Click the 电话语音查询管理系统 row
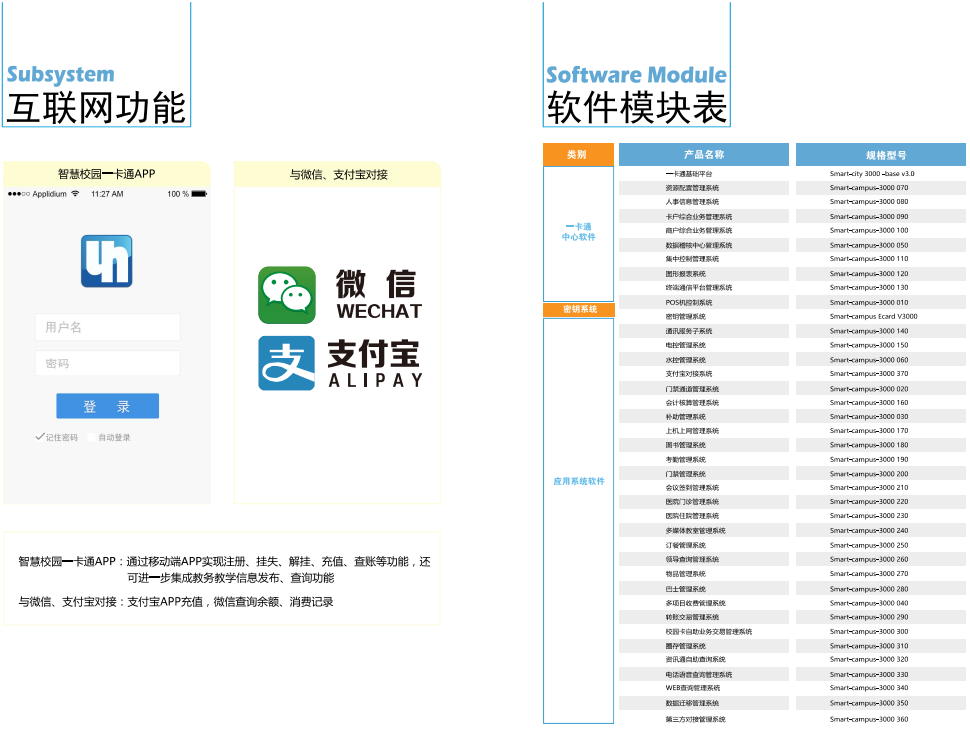Screen dimensions: 970x729 pos(704,675)
